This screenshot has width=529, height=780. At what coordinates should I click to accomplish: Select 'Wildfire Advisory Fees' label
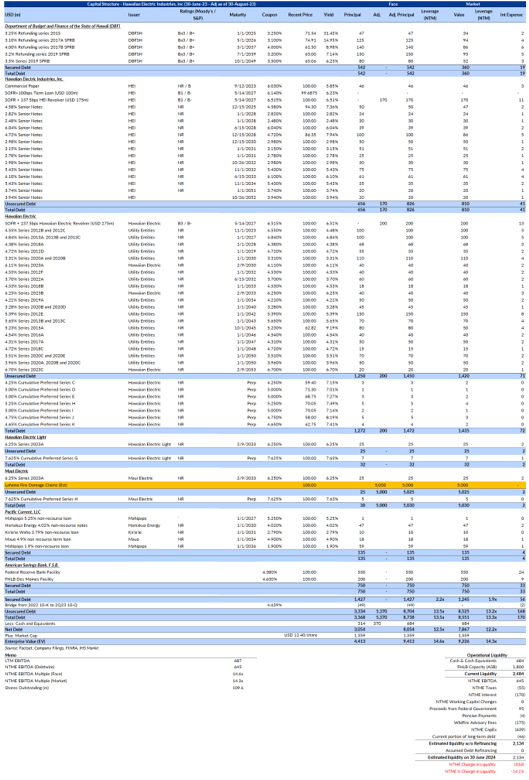point(475,722)
